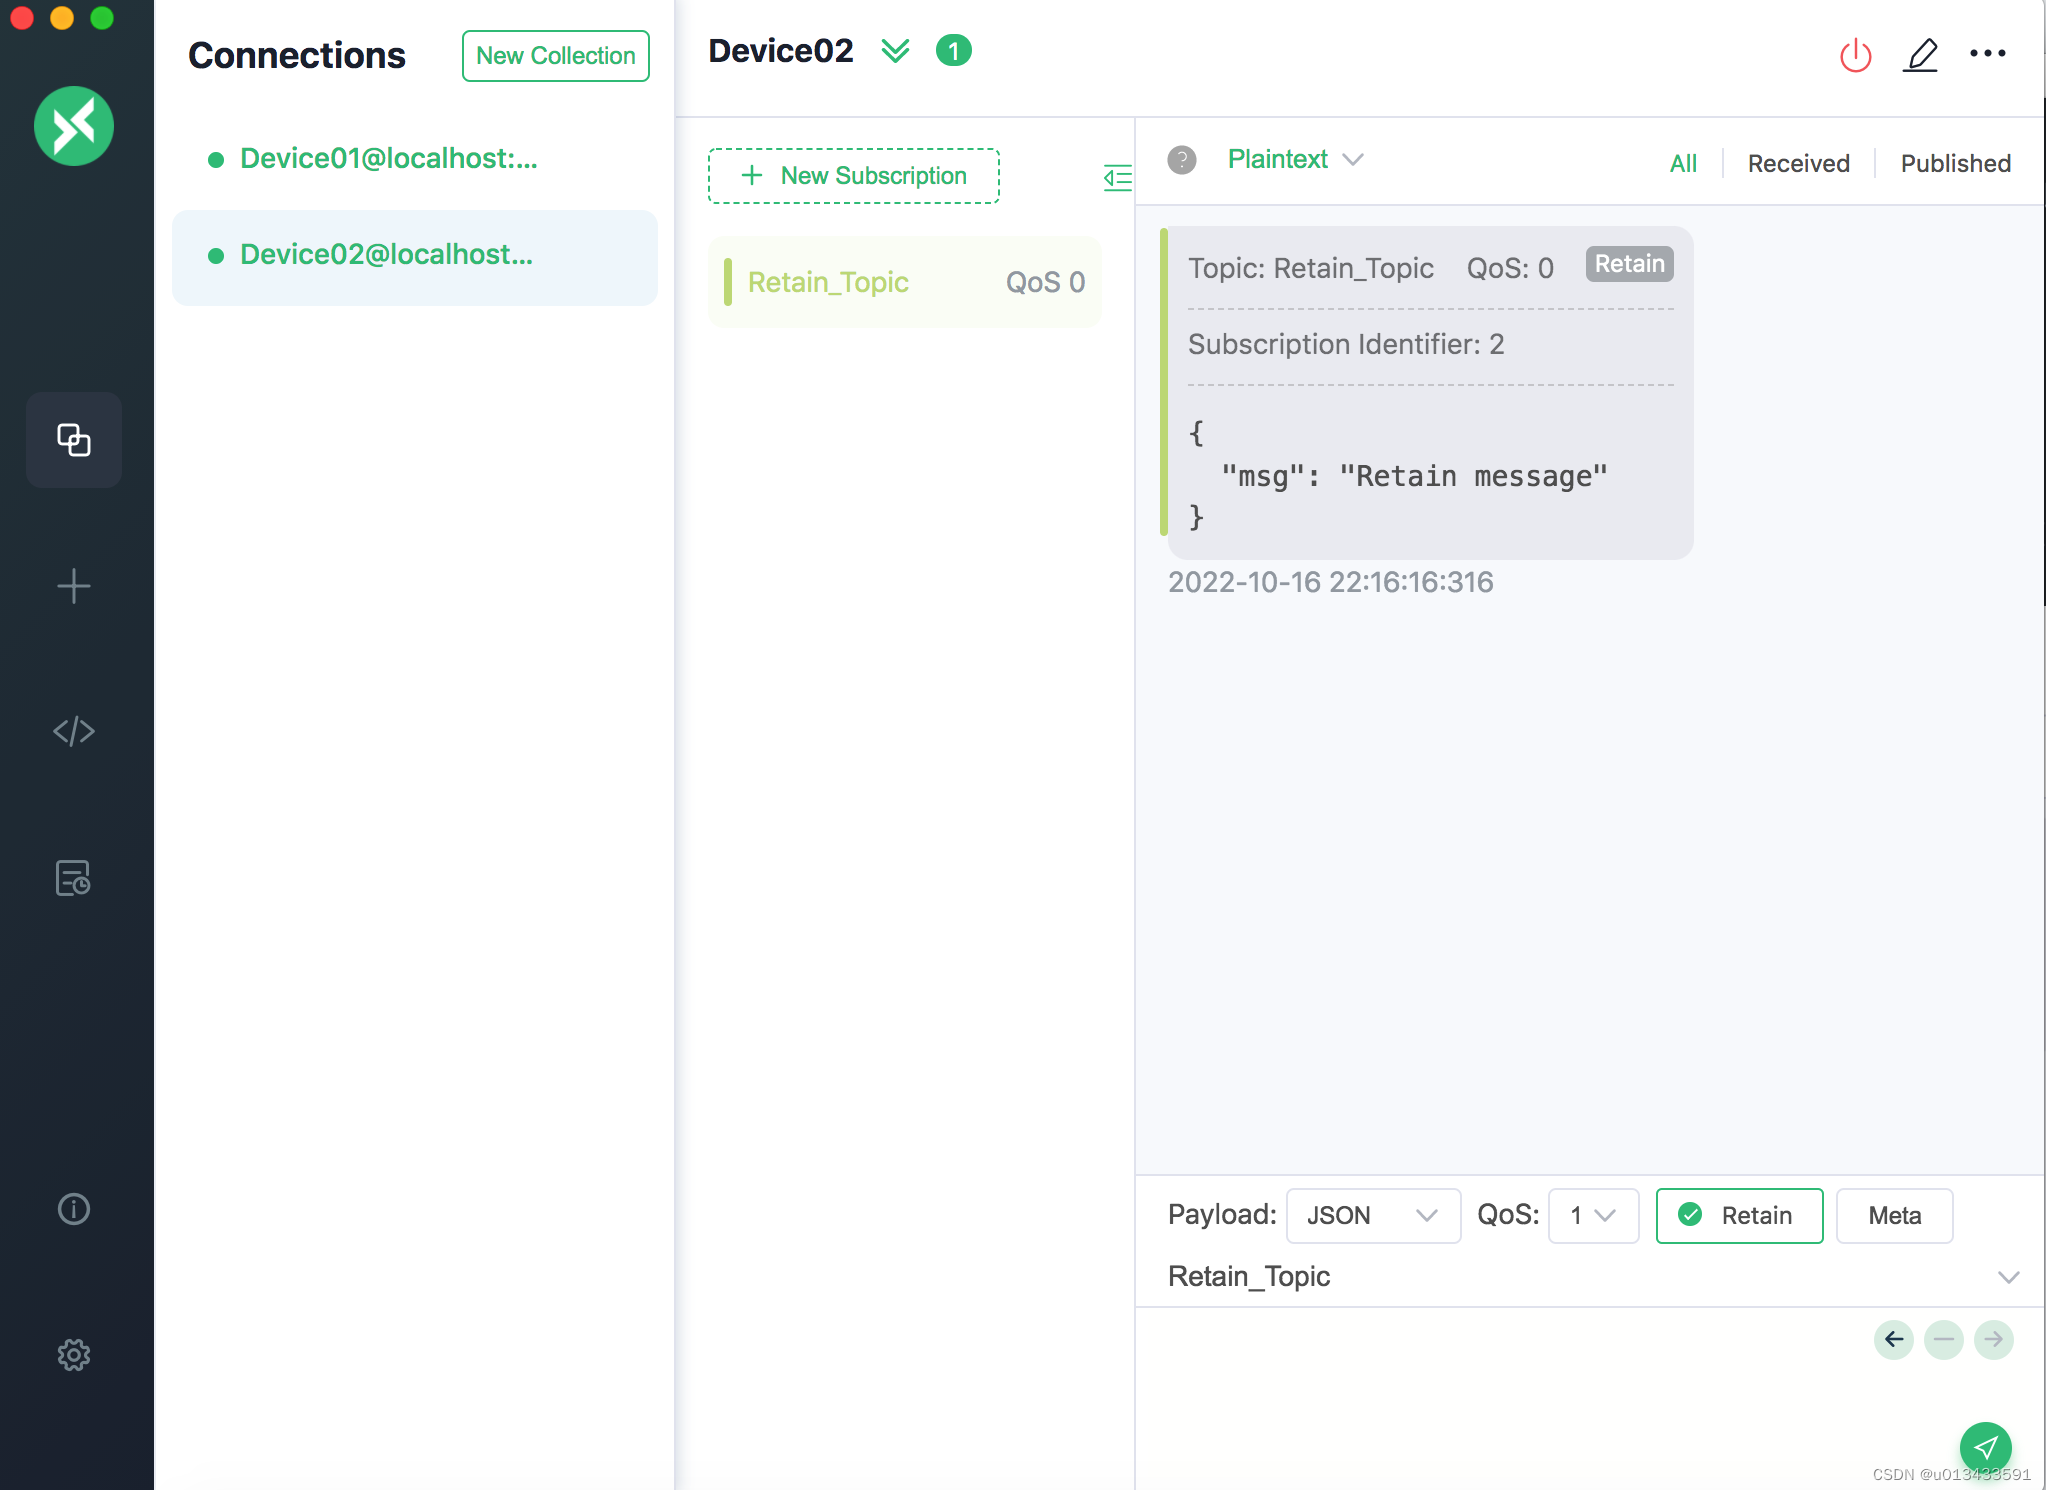
Task: Open the Payload JSON dropdown
Action: (1372, 1215)
